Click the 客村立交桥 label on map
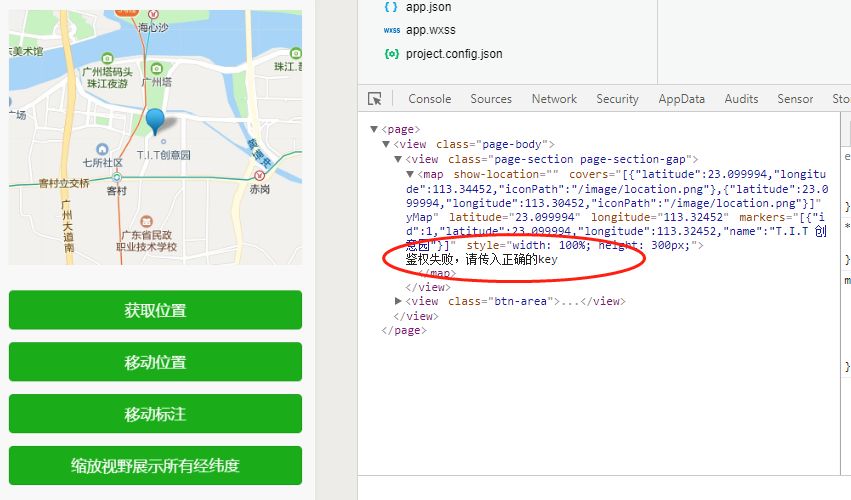 tap(63, 183)
